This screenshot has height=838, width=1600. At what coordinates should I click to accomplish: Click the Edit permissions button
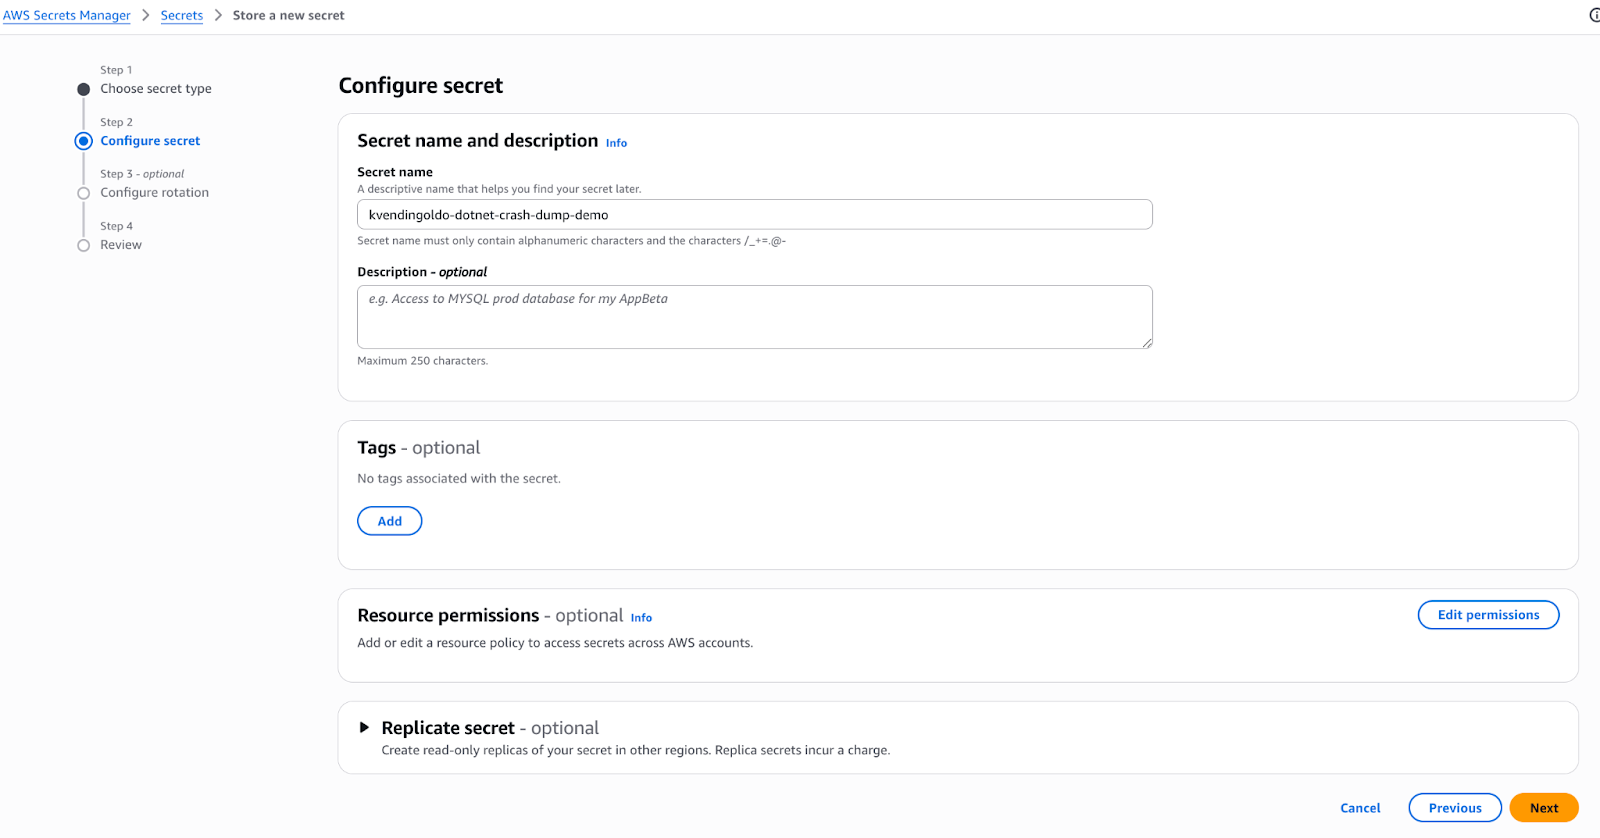[1488, 615]
